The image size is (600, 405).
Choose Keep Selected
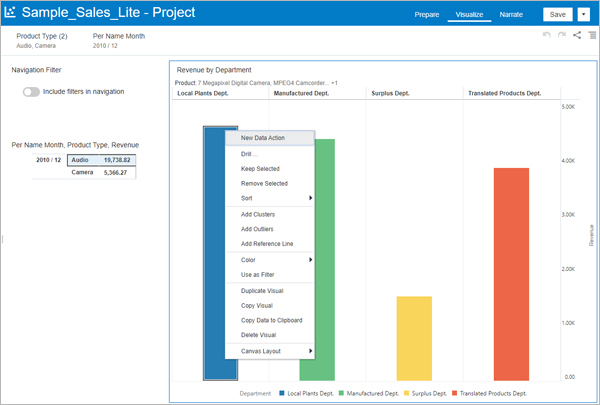tap(270, 169)
